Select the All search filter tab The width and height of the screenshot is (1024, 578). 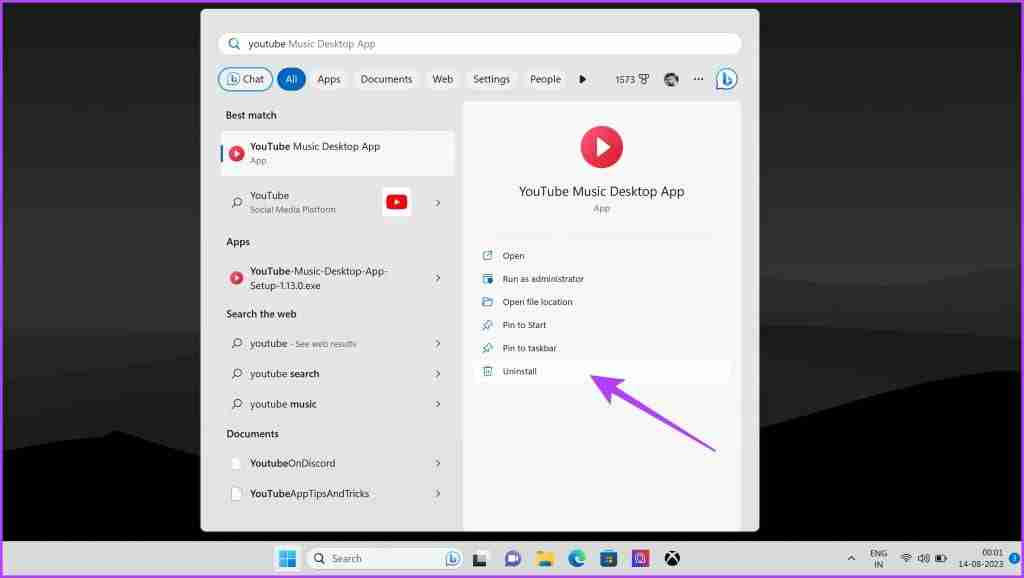tap(291, 79)
